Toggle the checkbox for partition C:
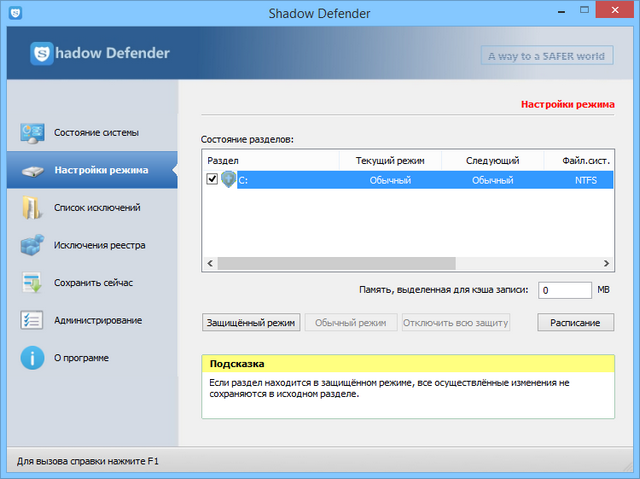Viewport: 640px width, 479px height. coord(212,180)
